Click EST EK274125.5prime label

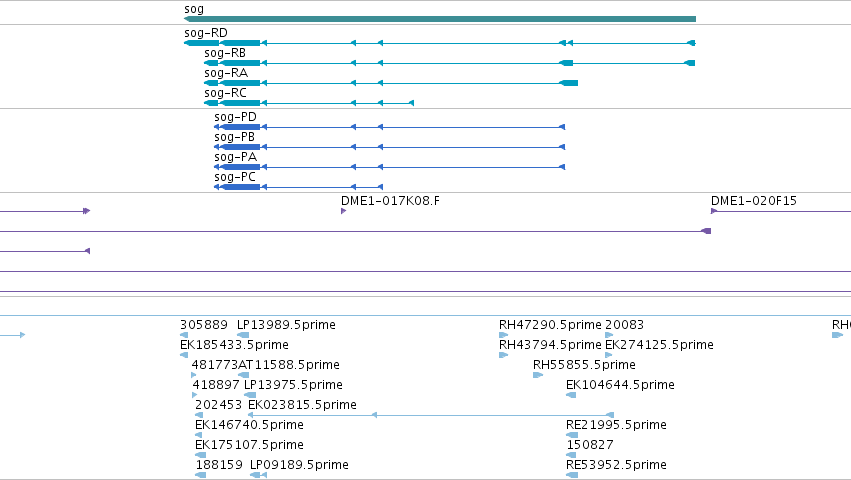click(659, 345)
